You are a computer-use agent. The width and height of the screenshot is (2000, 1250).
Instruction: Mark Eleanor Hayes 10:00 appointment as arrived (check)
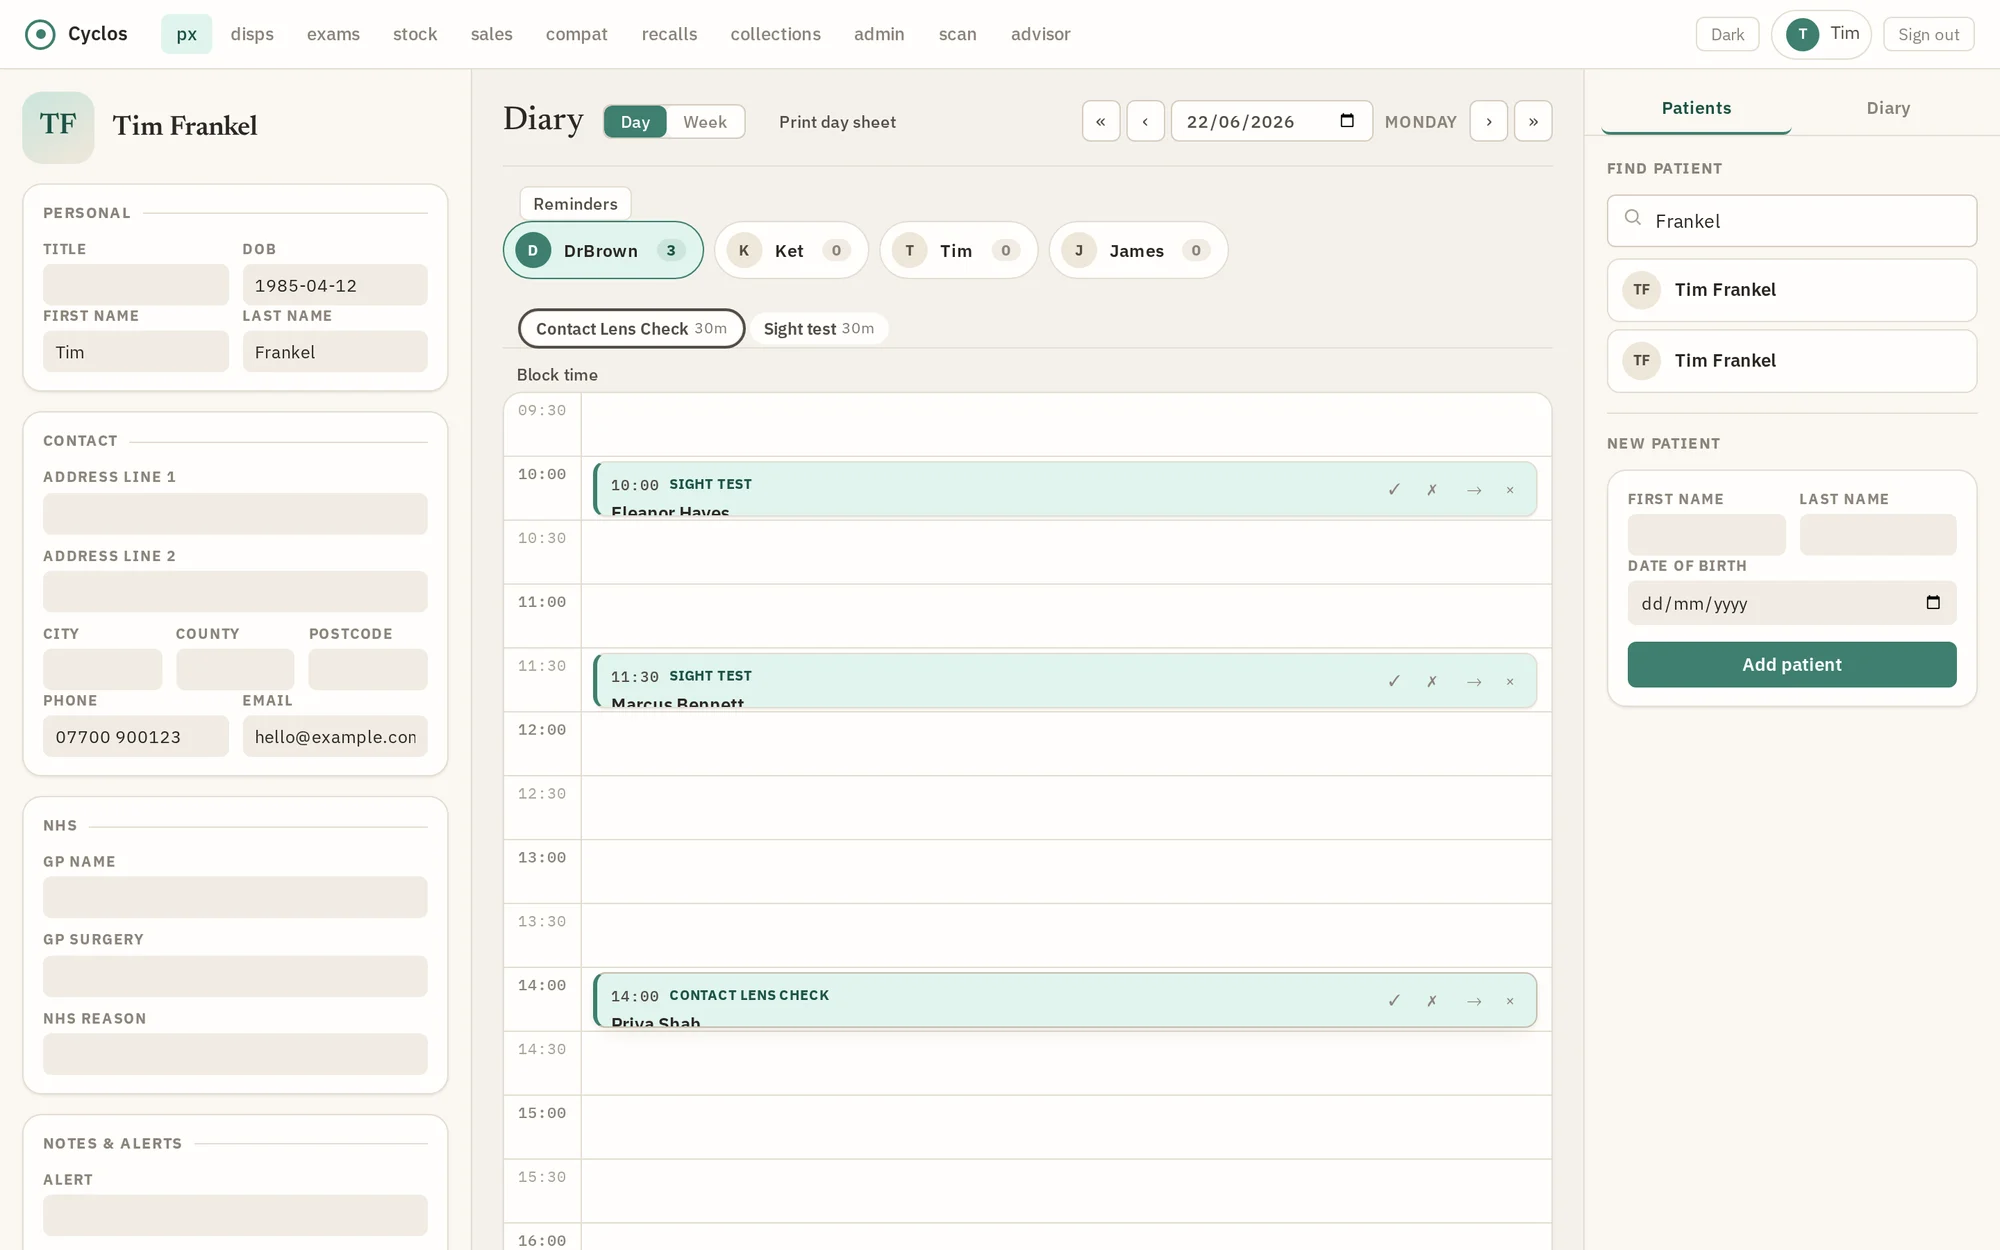[x=1394, y=490]
